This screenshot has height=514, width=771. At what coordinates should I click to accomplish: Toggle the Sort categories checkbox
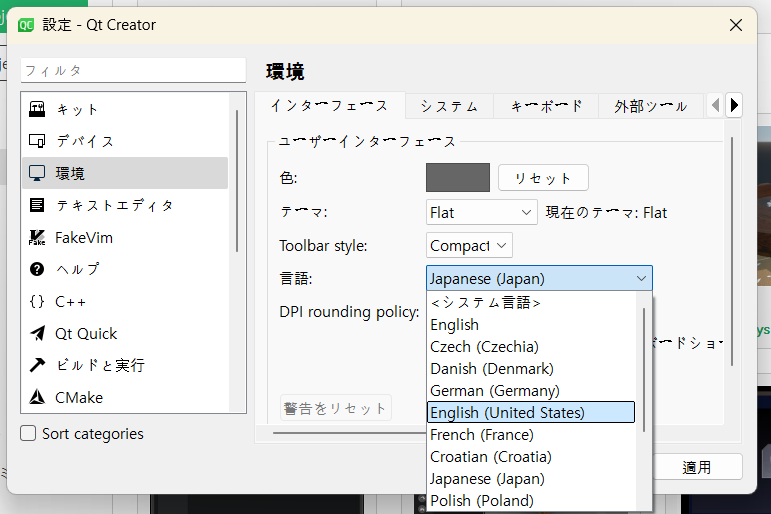click(28, 433)
